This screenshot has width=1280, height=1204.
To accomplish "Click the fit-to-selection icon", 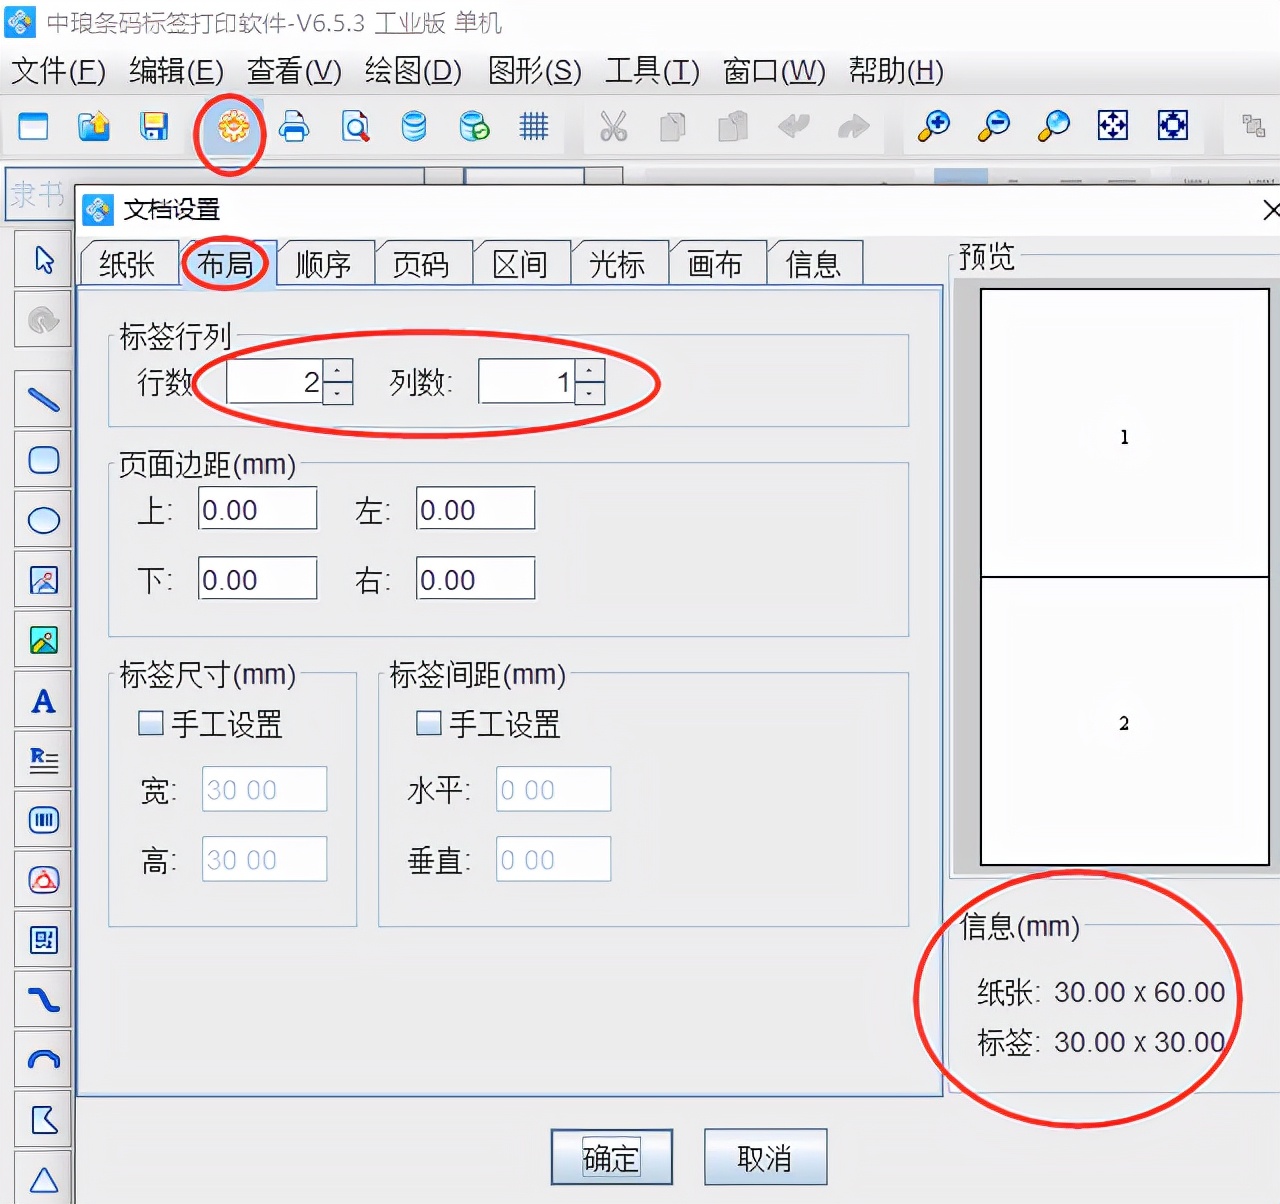I will click(x=1173, y=126).
